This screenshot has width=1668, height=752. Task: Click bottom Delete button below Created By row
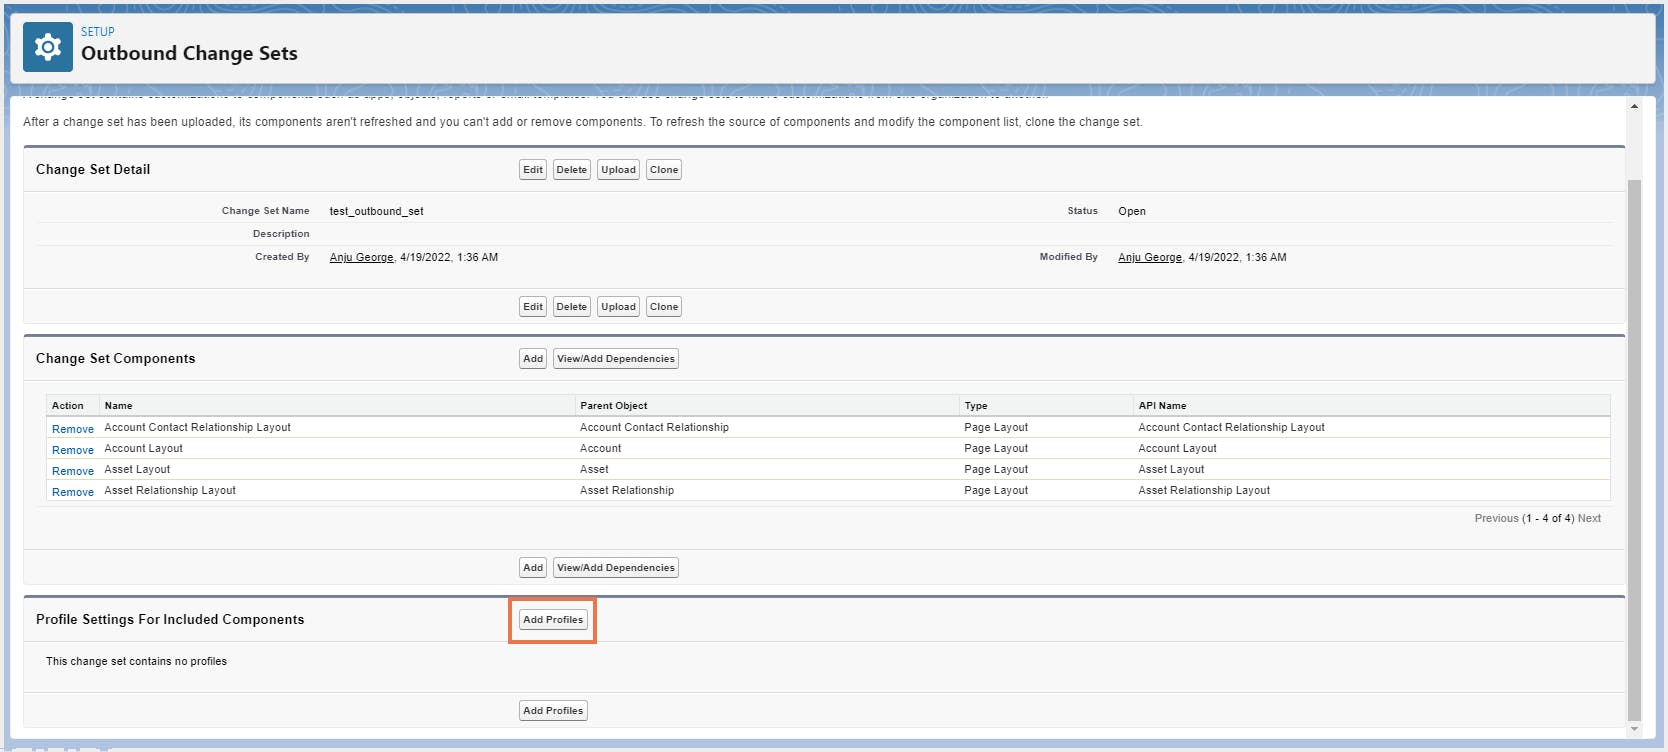[572, 307]
